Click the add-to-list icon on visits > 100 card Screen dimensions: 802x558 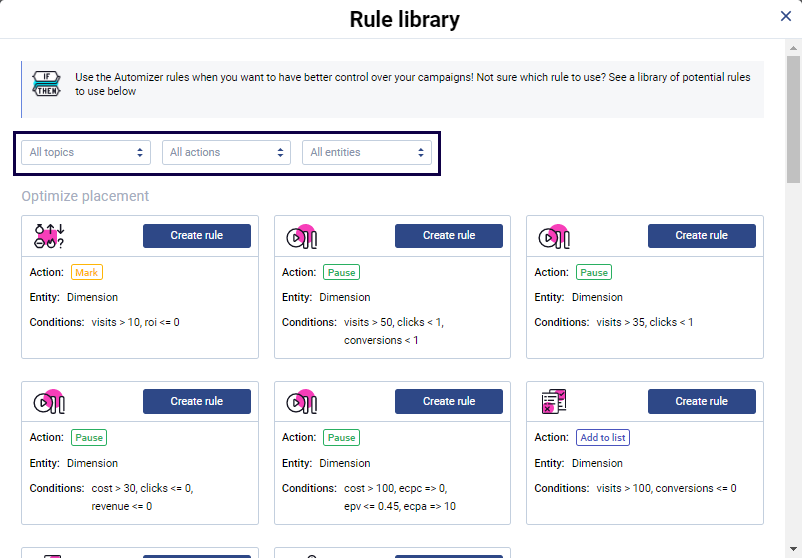553,401
